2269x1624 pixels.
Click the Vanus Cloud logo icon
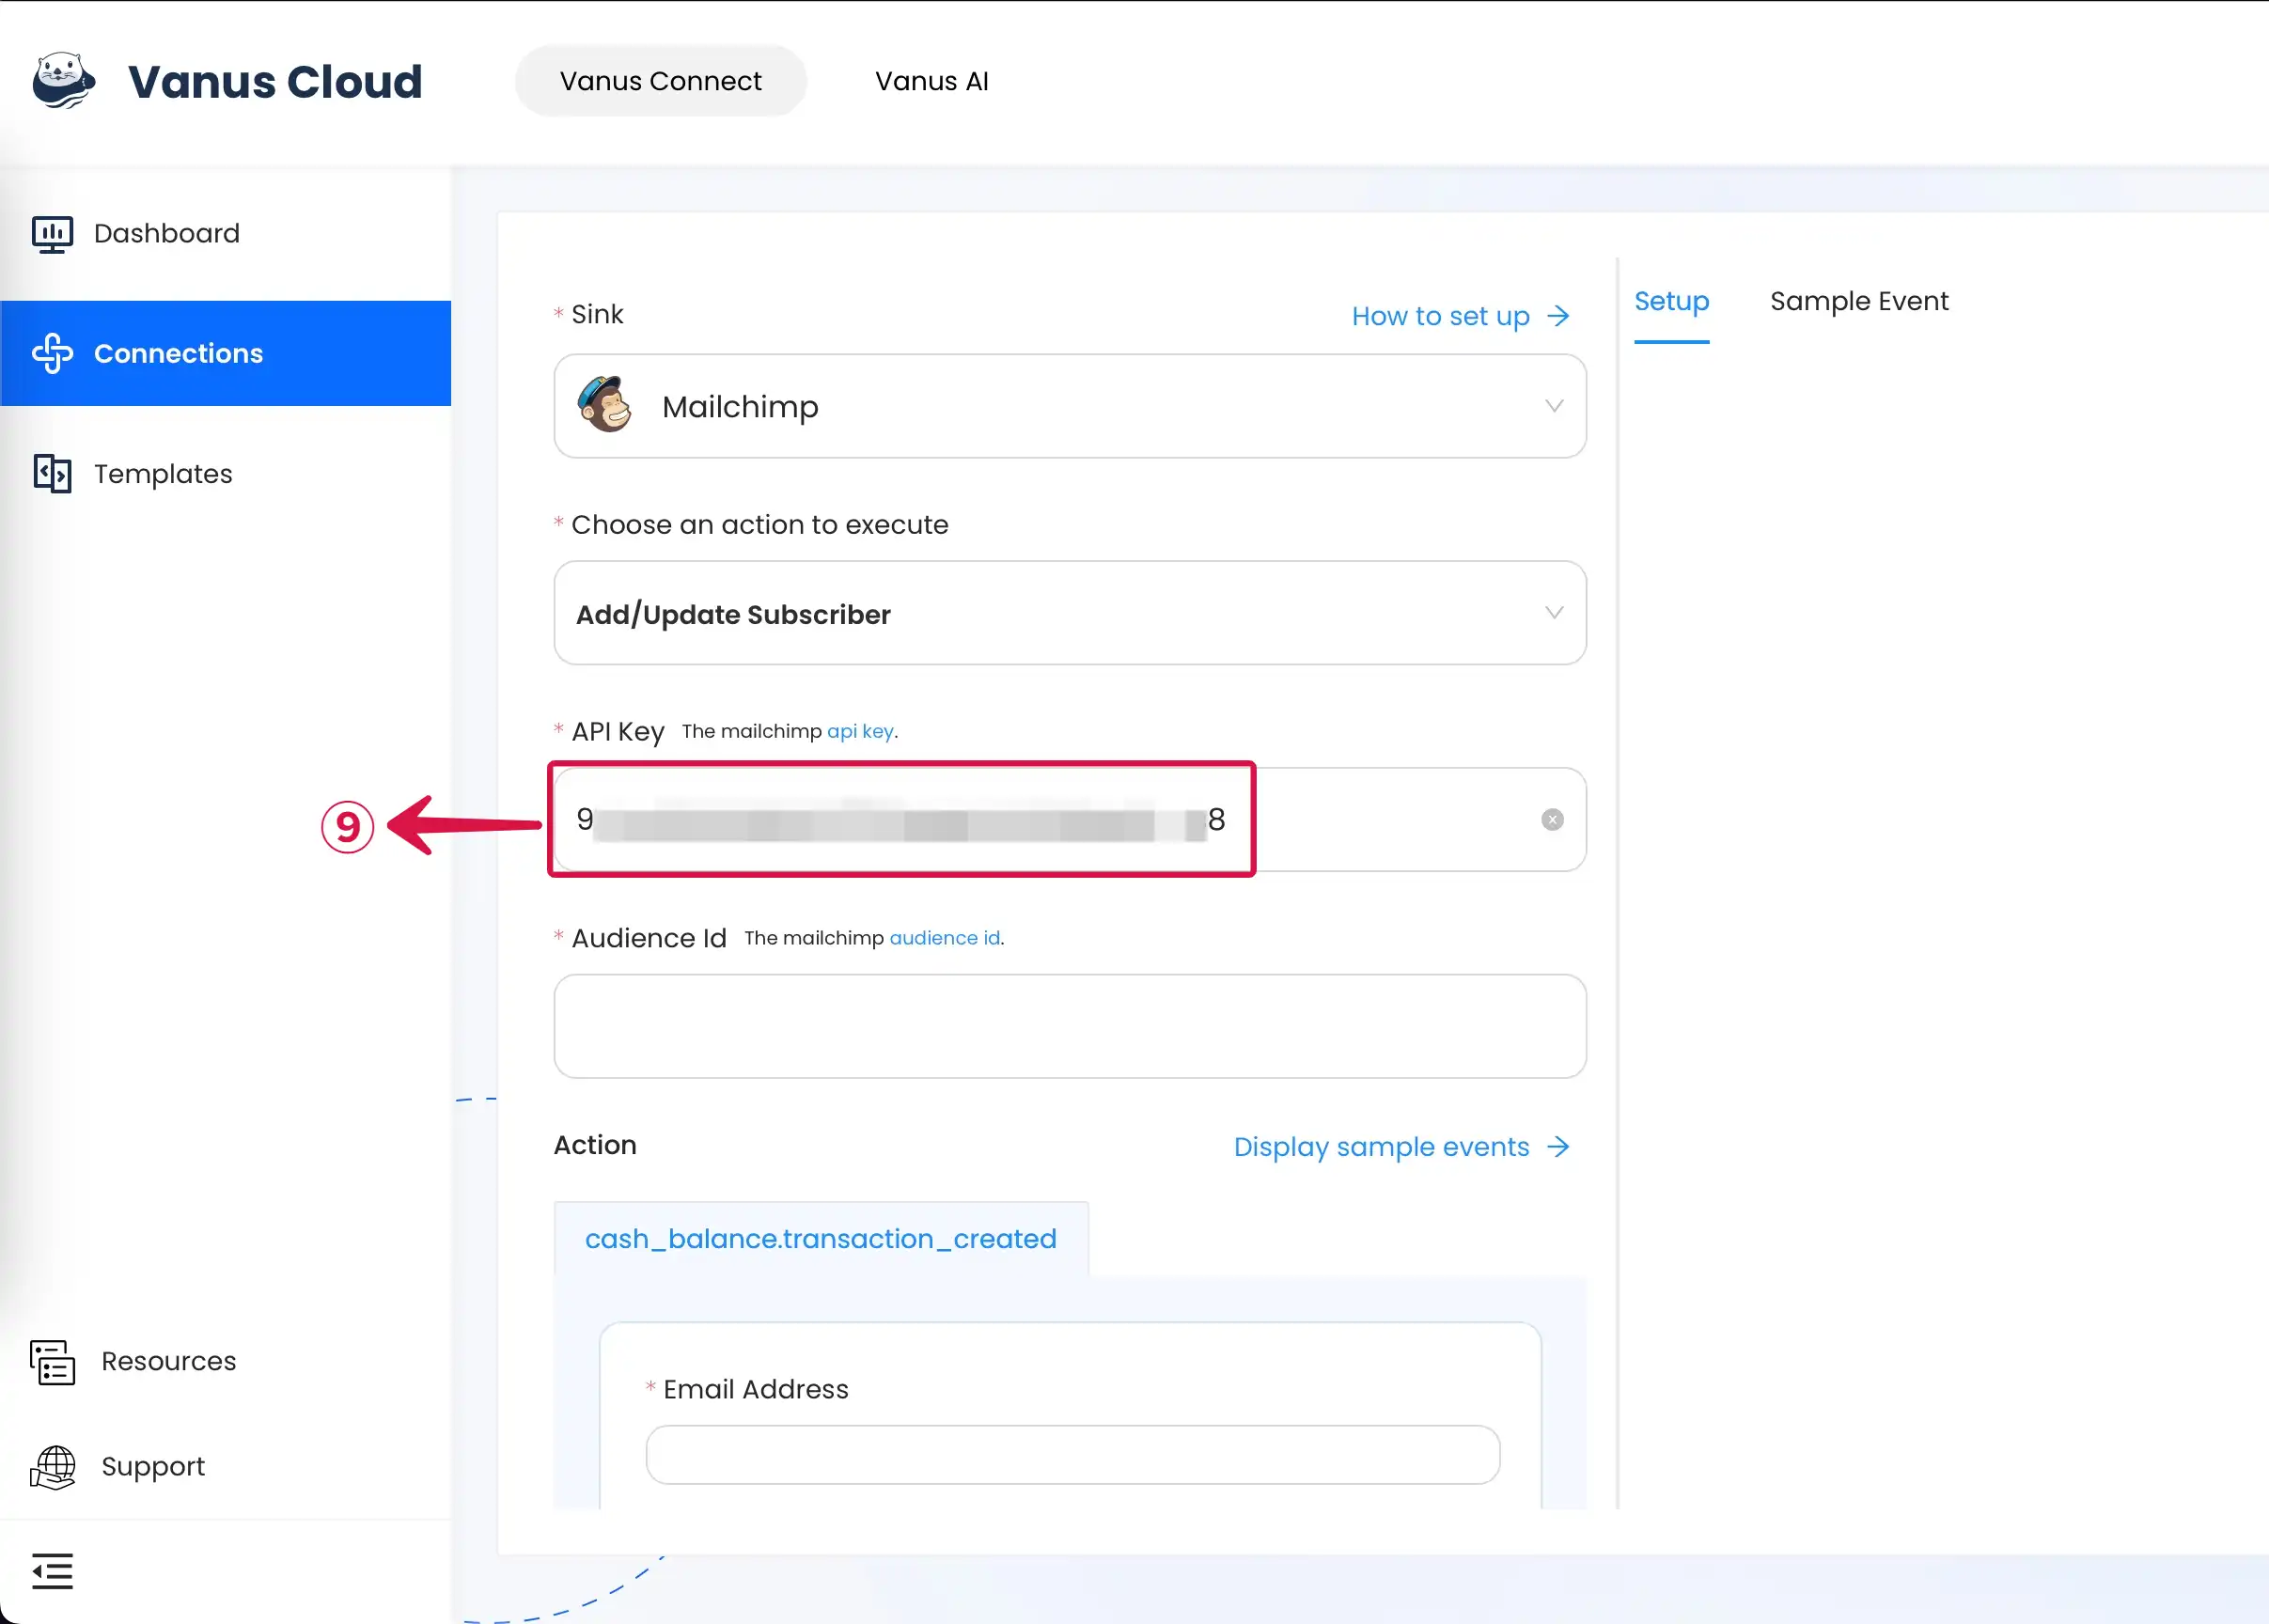click(63, 79)
